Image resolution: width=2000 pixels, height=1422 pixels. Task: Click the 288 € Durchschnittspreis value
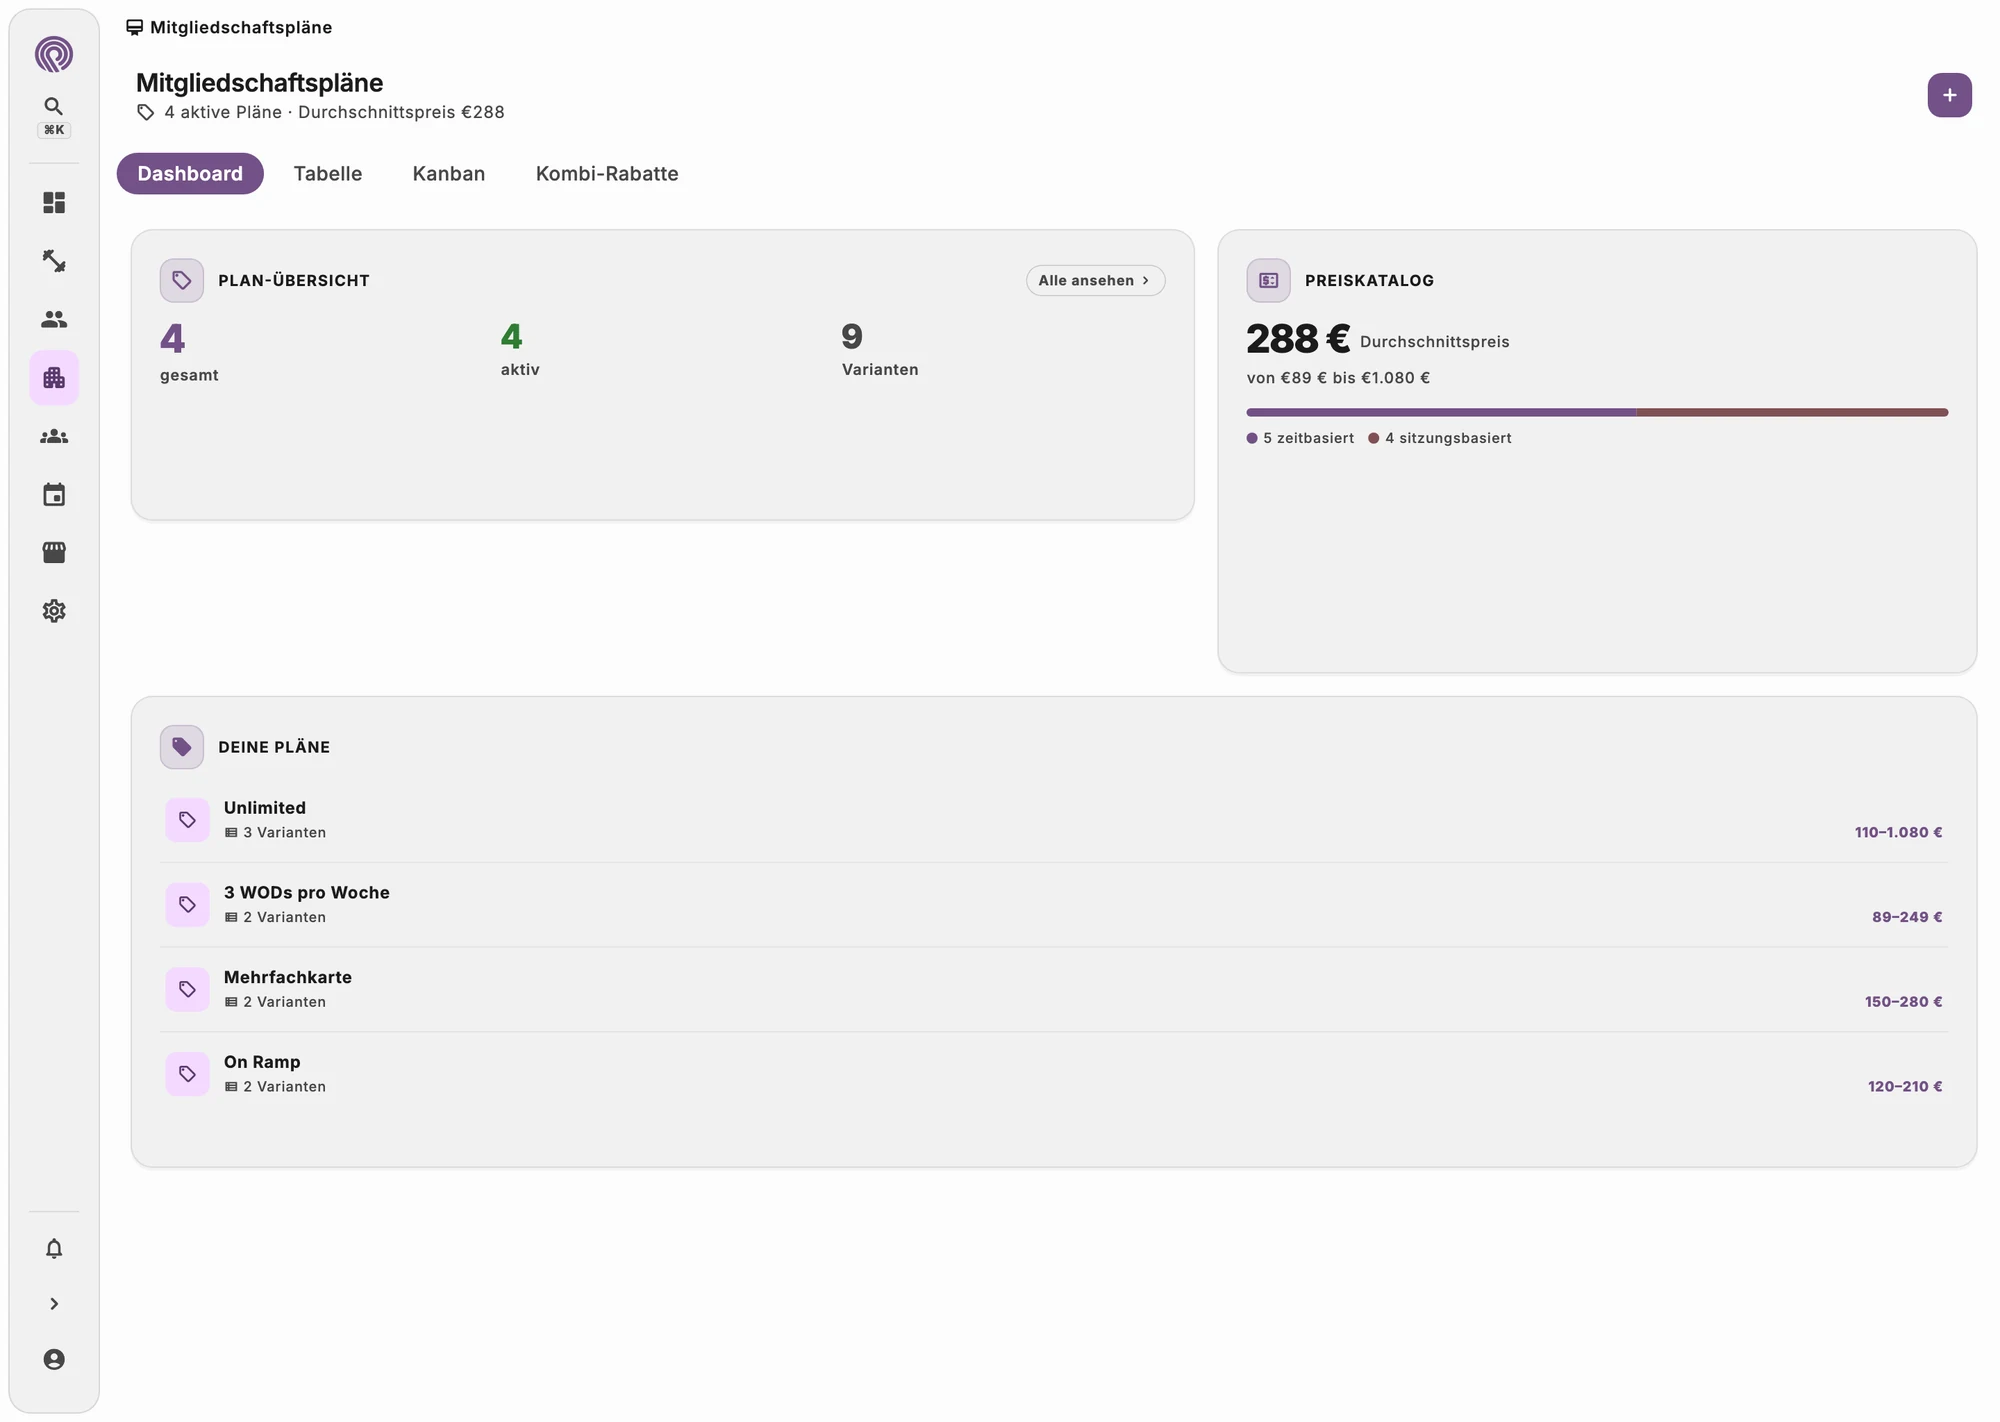click(1298, 339)
